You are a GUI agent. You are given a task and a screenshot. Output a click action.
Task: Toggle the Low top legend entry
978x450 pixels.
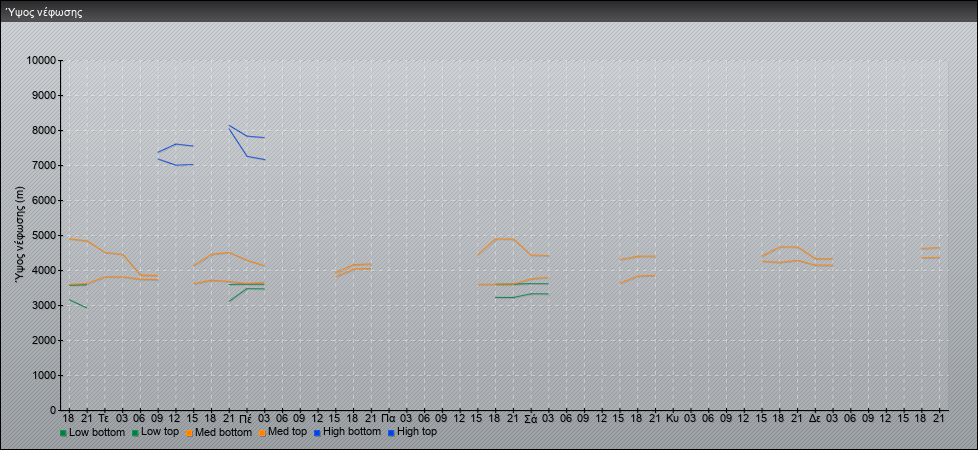pyautogui.click(x=155, y=432)
